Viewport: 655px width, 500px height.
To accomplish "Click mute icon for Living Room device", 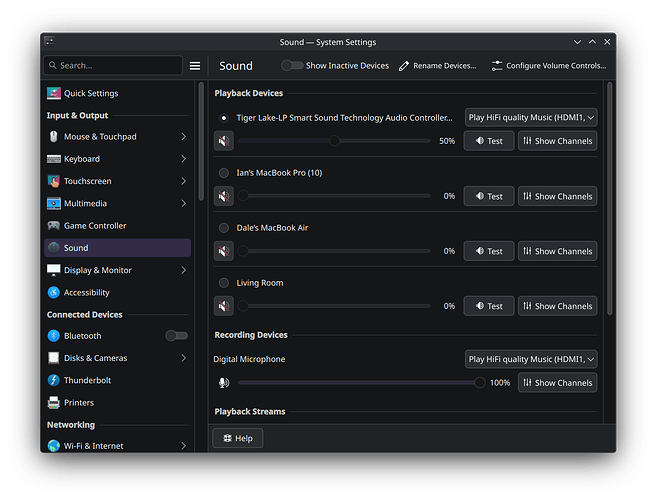I will pyautogui.click(x=224, y=306).
